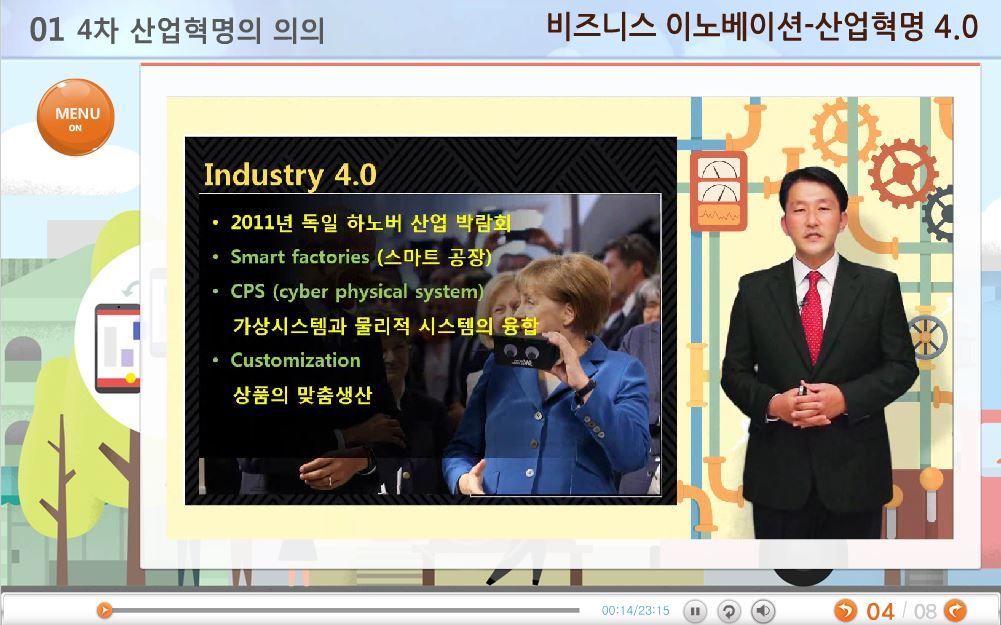Image resolution: width=1001 pixels, height=625 pixels.
Task: Click the orange playhead knob on the progress bar
Action: click(x=104, y=610)
